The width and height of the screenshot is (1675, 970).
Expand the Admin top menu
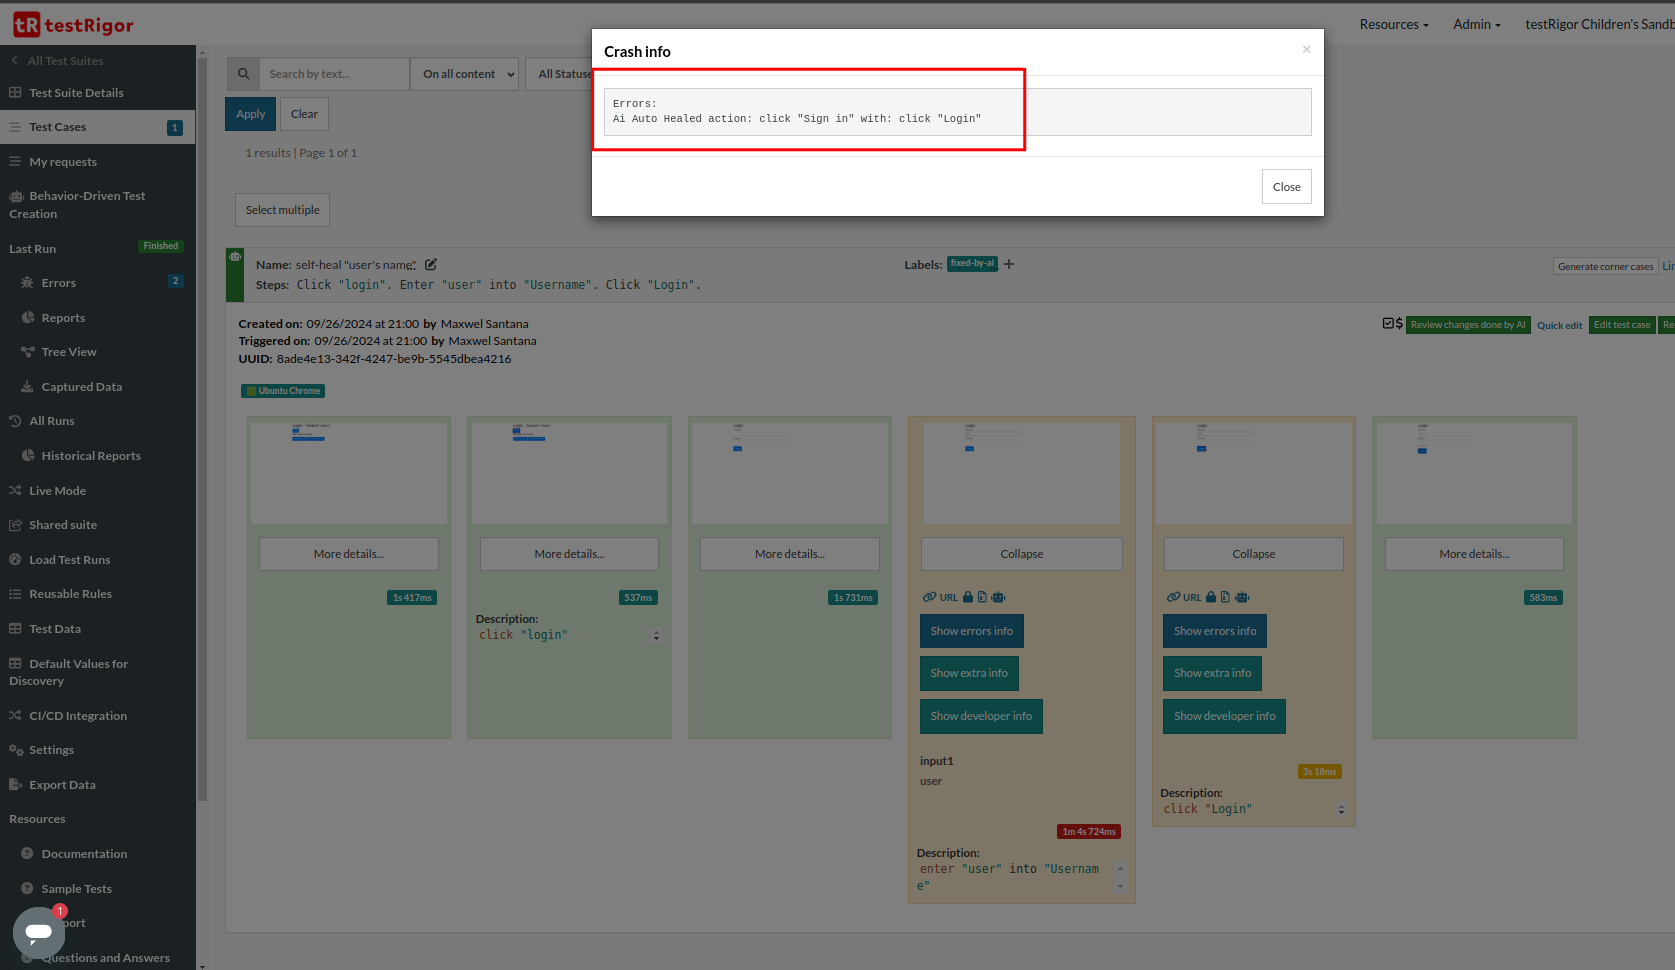[x=1476, y=25]
